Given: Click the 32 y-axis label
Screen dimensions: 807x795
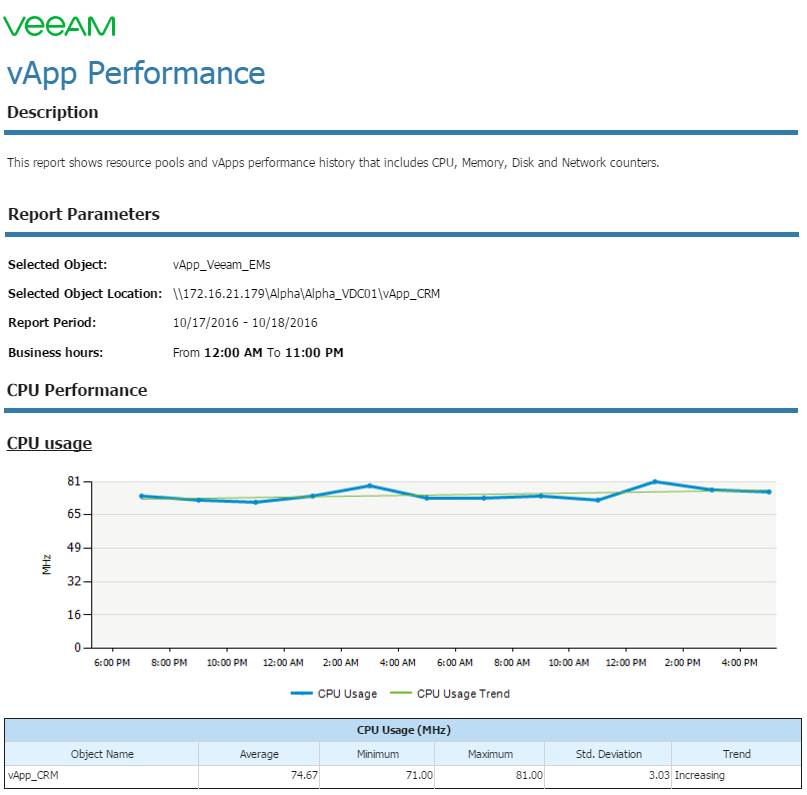Looking at the screenshot, I should coord(74,581).
